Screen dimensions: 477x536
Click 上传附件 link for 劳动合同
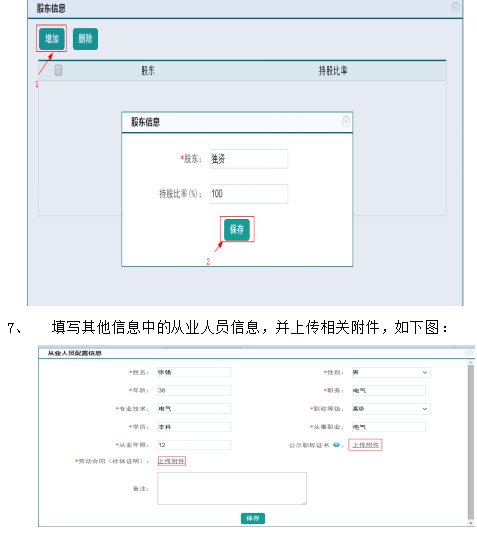coord(171,461)
